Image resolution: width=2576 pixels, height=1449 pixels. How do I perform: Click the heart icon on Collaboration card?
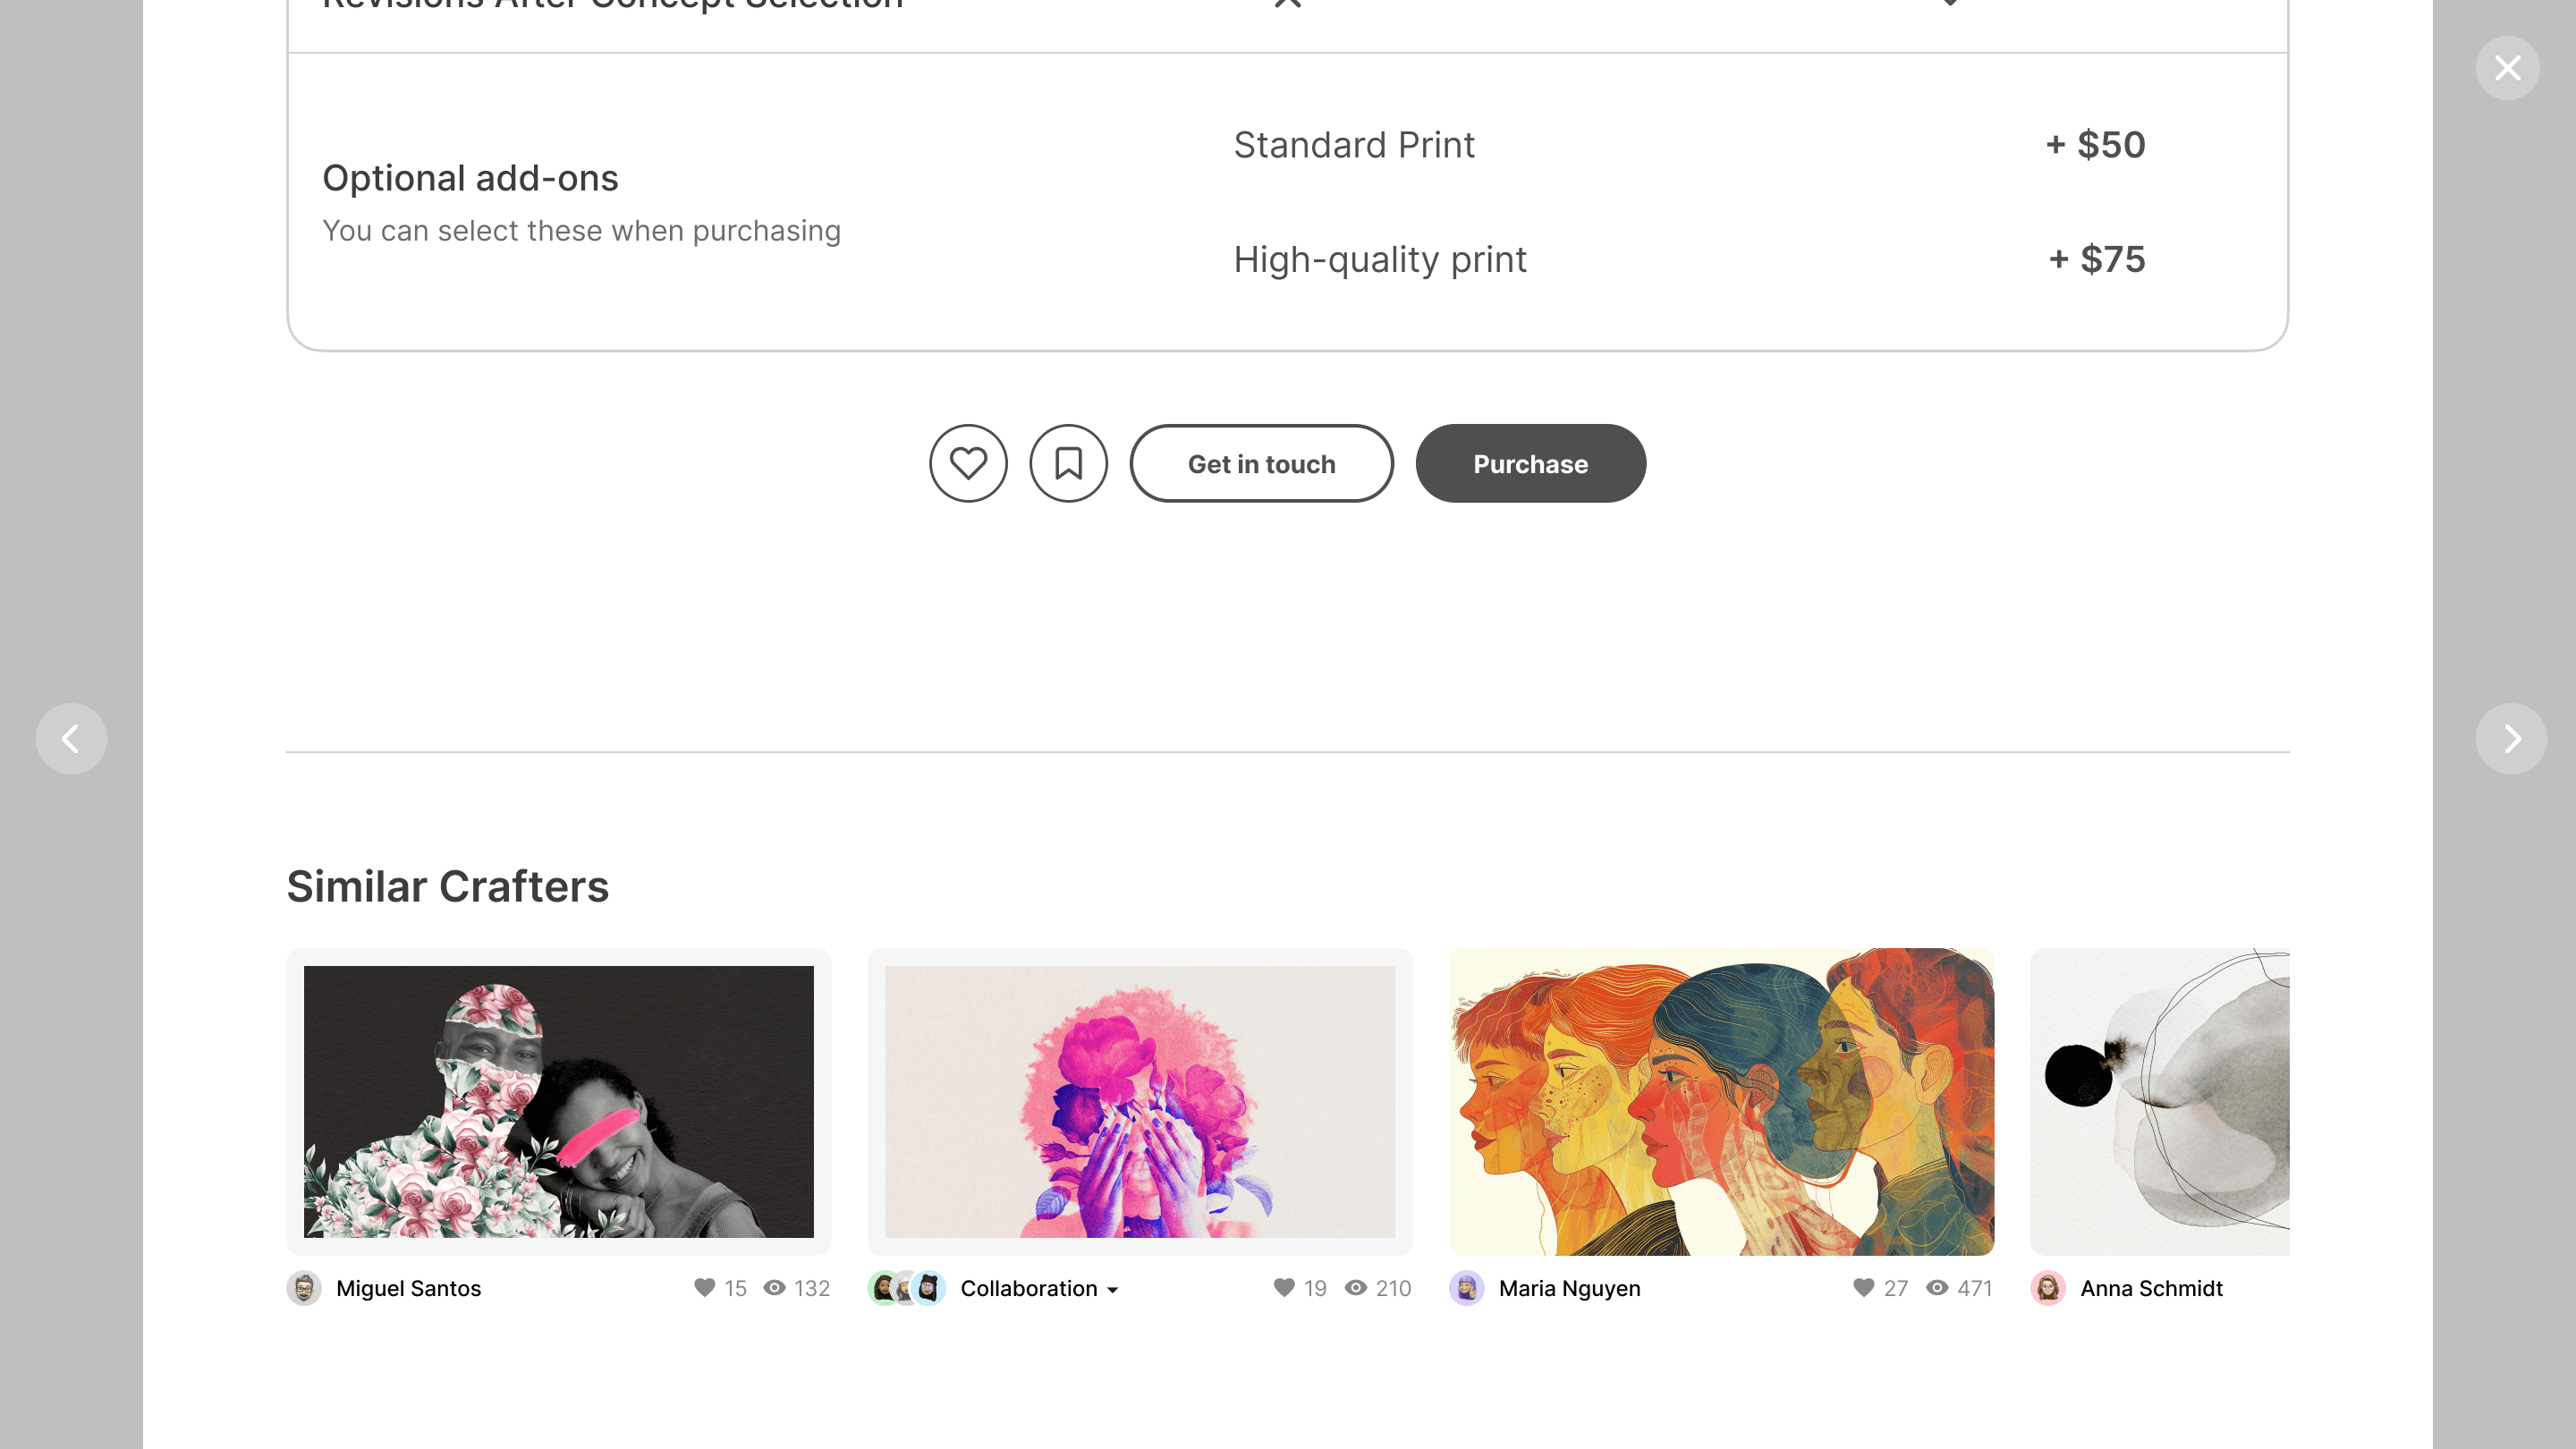click(1284, 1288)
